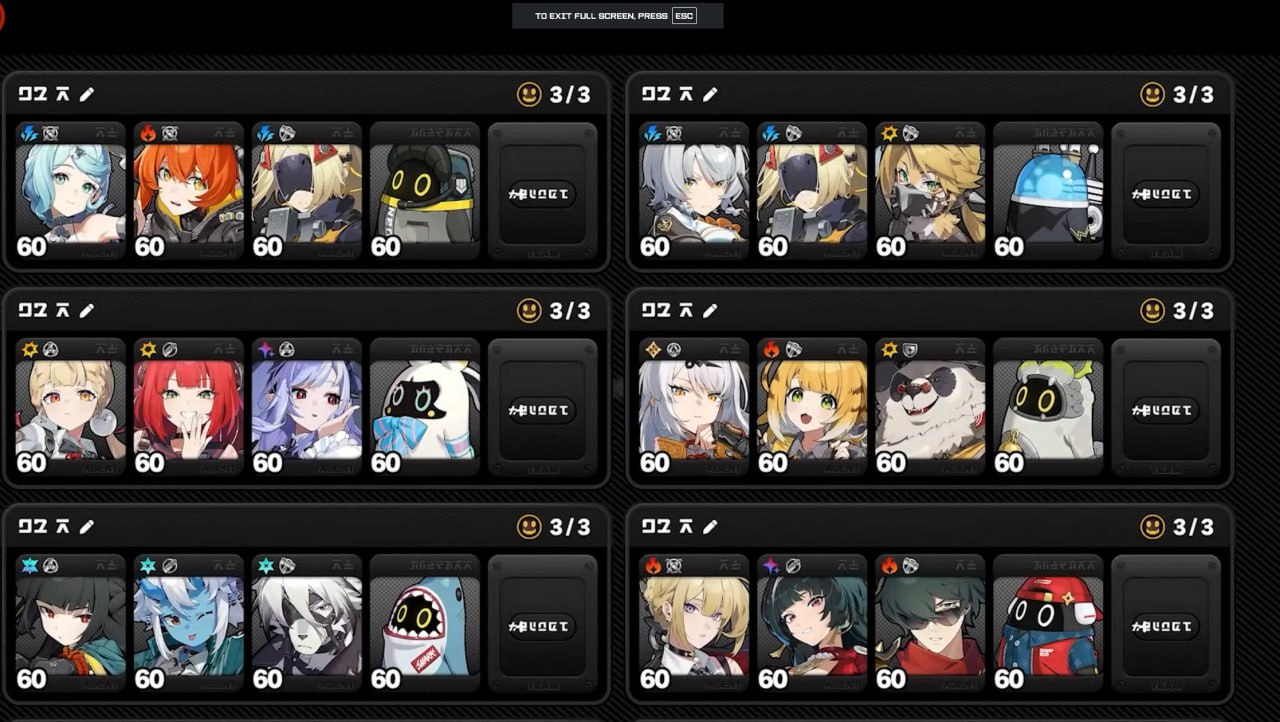Click smiley face icon on the red-cap Bangboo team
This screenshot has width=1280, height=722.
coord(1152,526)
